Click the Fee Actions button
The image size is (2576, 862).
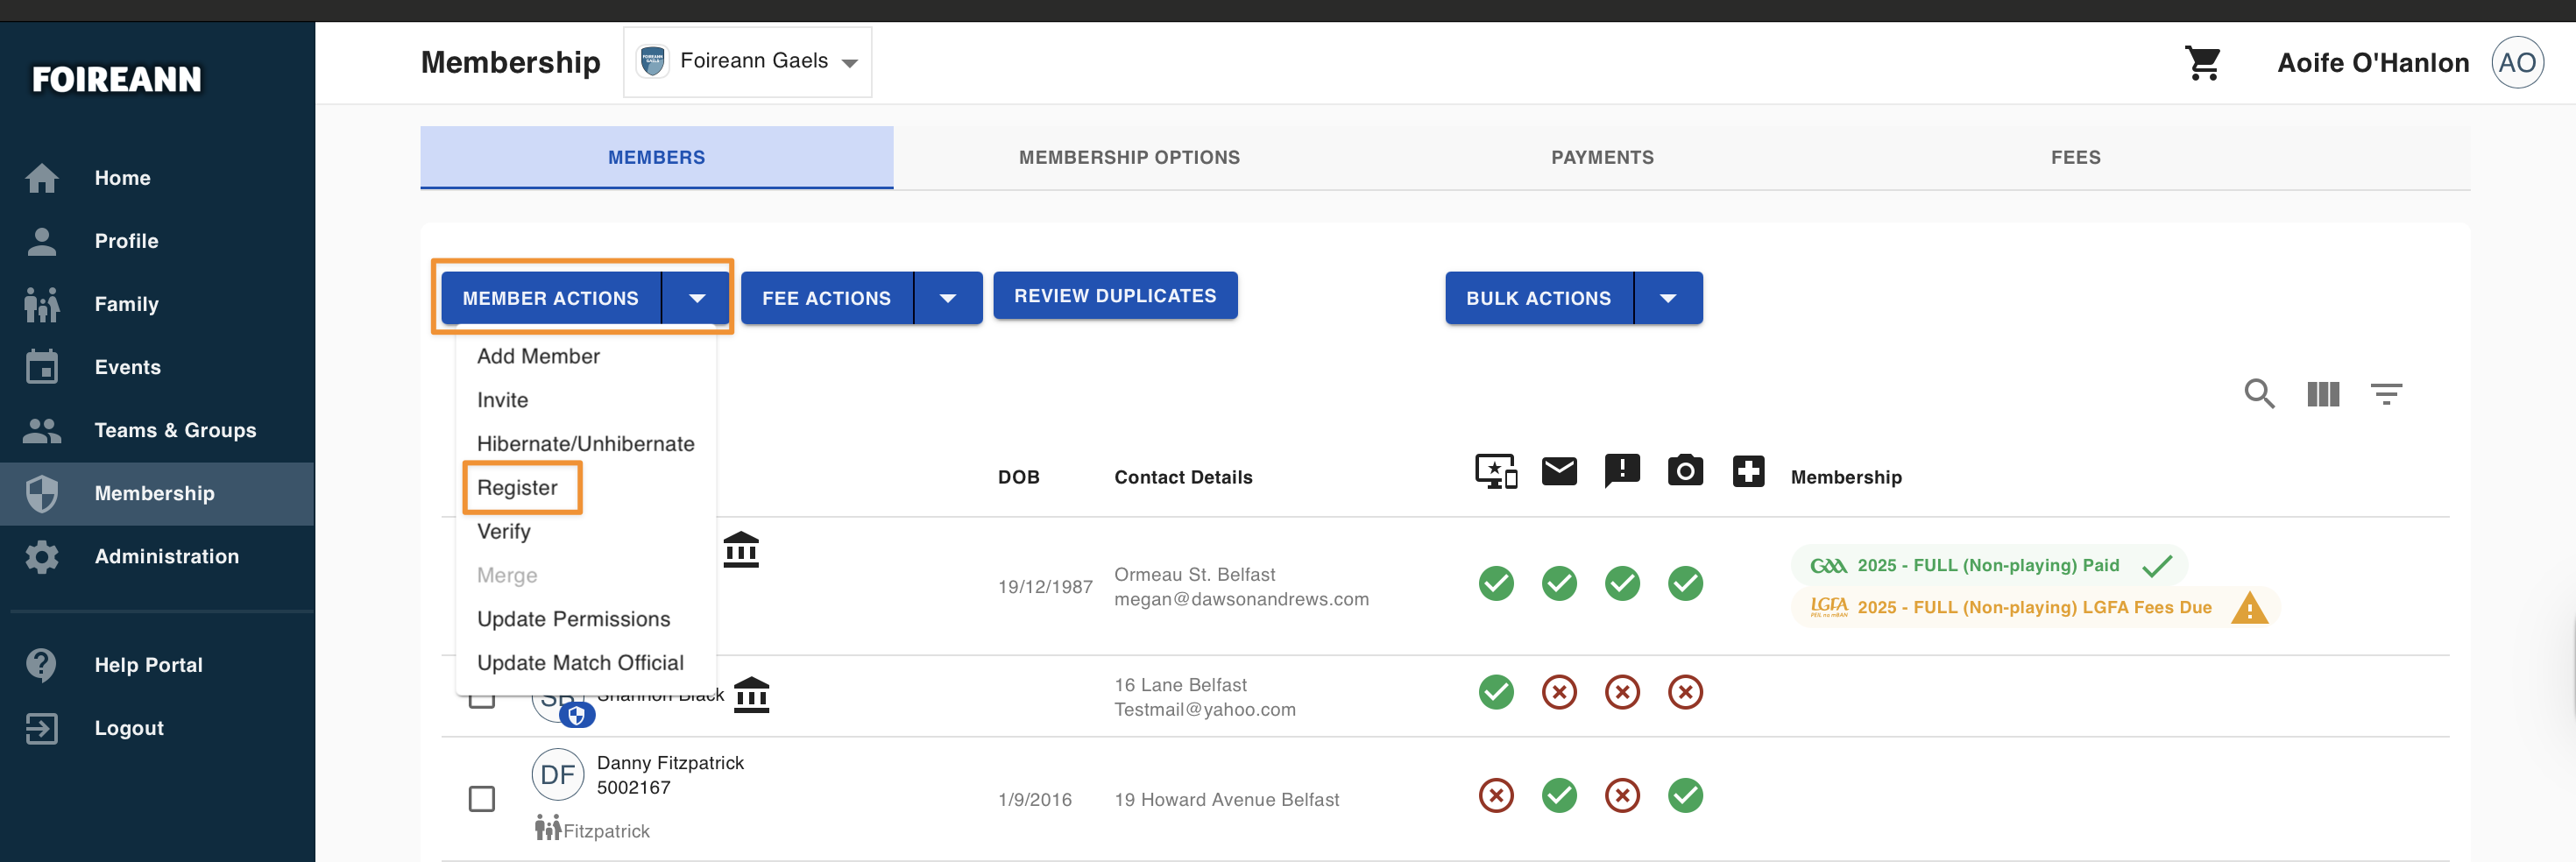tap(827, 298)
